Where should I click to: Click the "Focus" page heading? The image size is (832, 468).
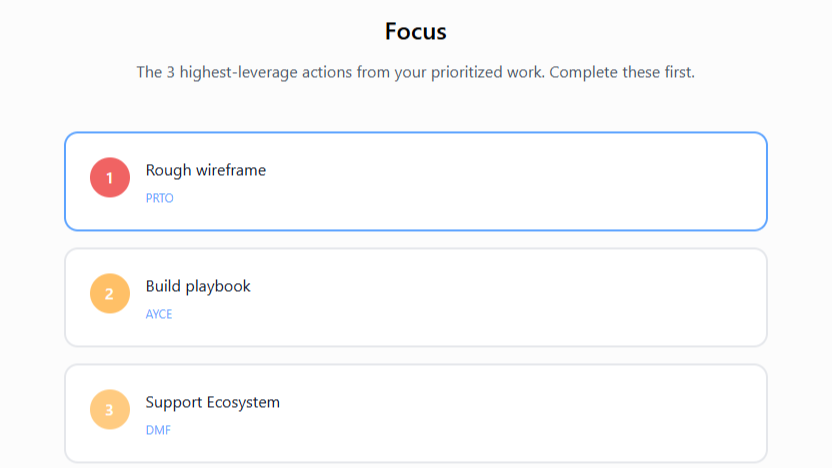tap(416, 31)
